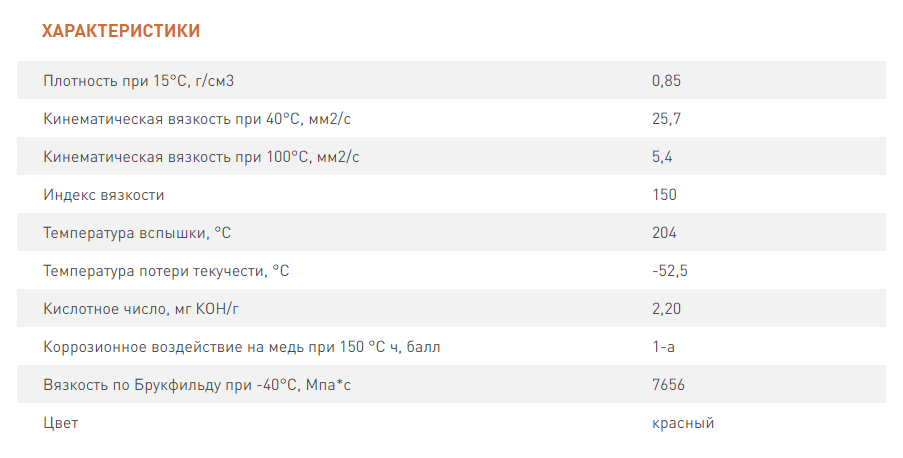Select acid number value 2,20
Viewport: 903px width, 458px height.
pos(666,309)
